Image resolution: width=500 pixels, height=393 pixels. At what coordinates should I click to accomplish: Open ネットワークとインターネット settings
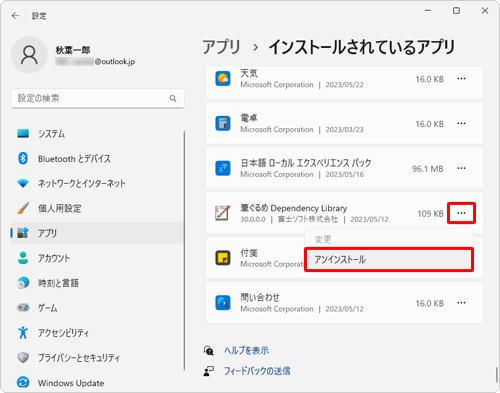pyautogui.click(x=97, y=183)
